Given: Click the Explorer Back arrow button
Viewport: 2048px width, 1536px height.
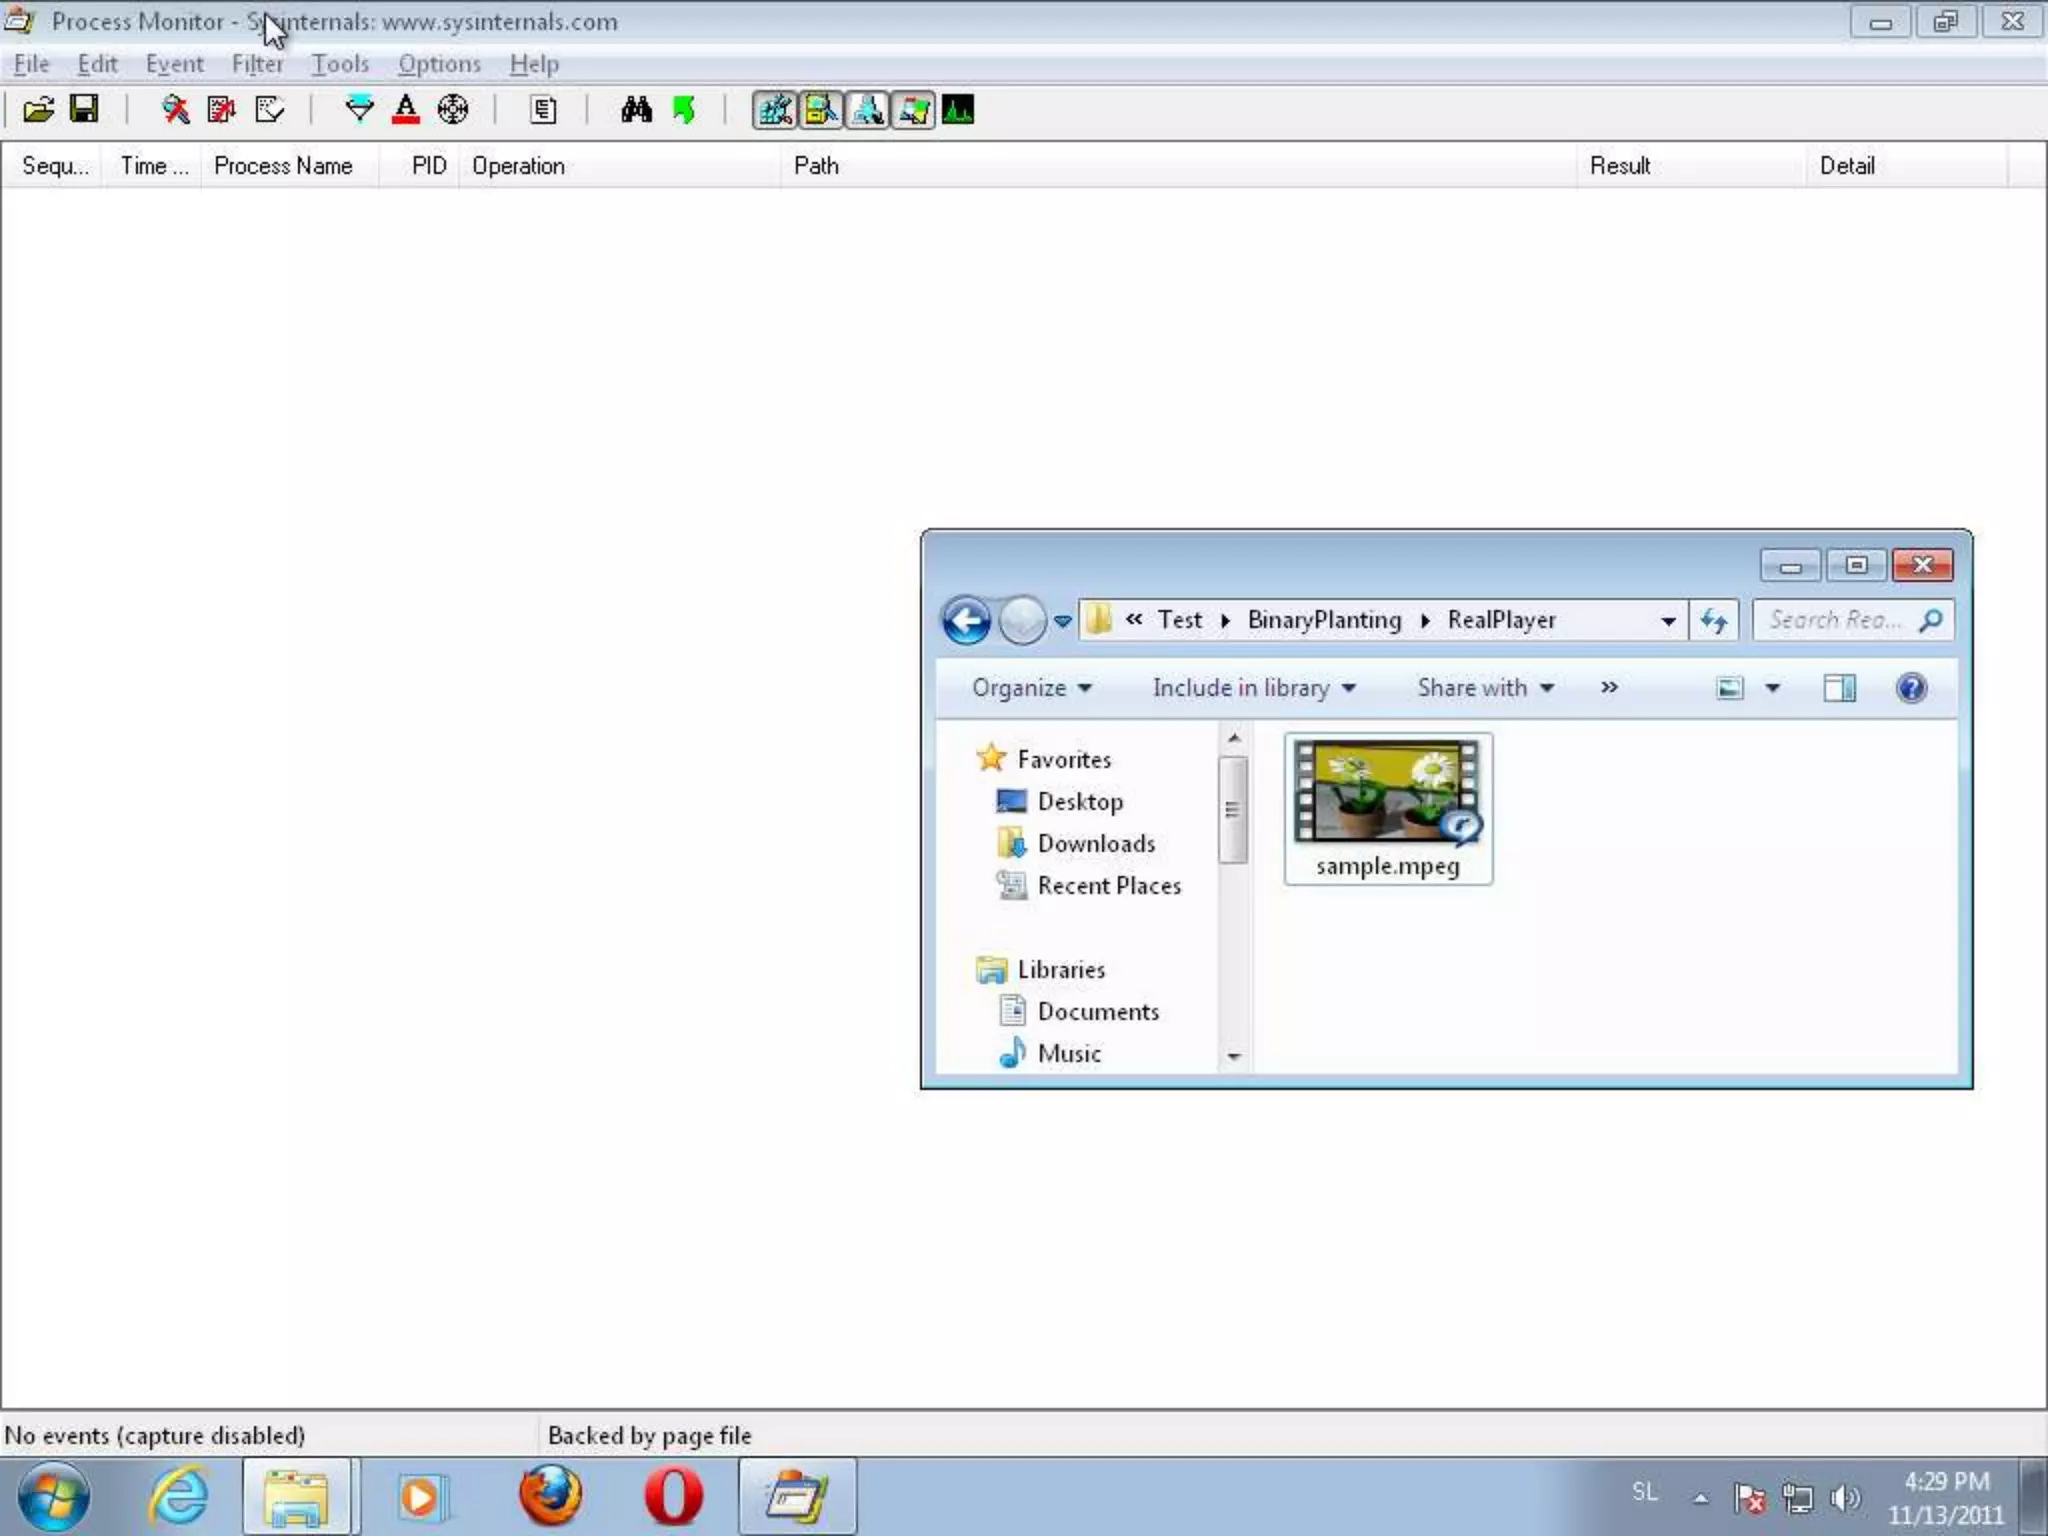Looking at the screenshot, I should (966, 621).
